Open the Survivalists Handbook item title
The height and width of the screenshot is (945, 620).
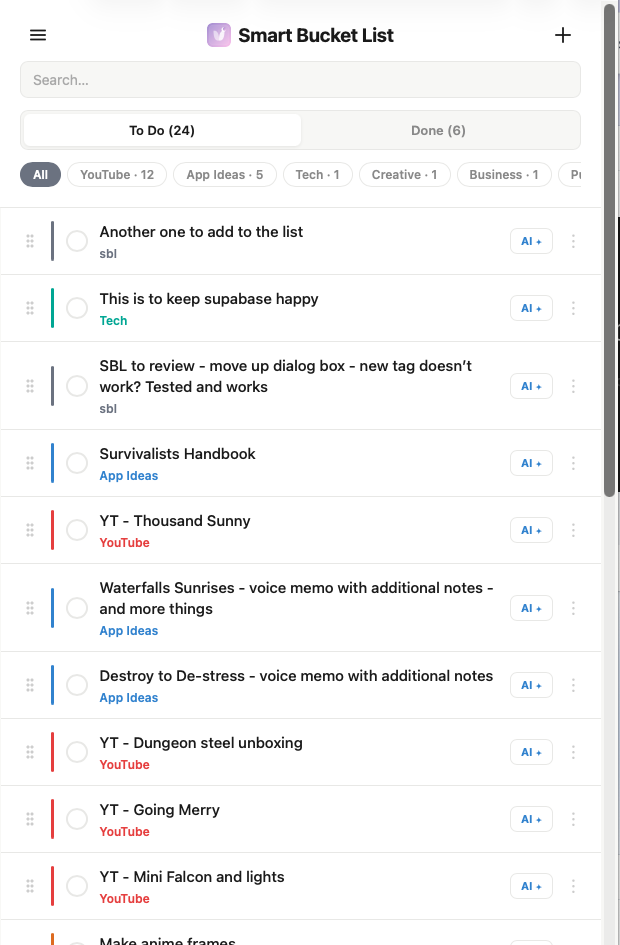click(177, 454)
